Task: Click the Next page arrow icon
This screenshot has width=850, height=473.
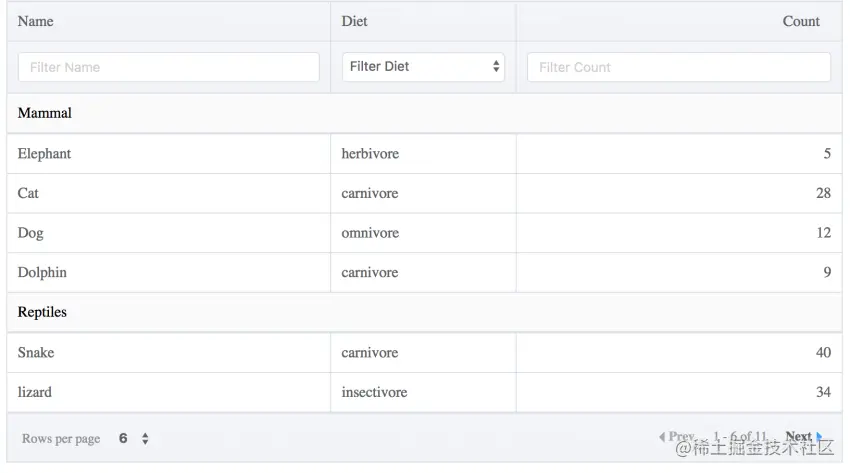Action: coord(819,436)
